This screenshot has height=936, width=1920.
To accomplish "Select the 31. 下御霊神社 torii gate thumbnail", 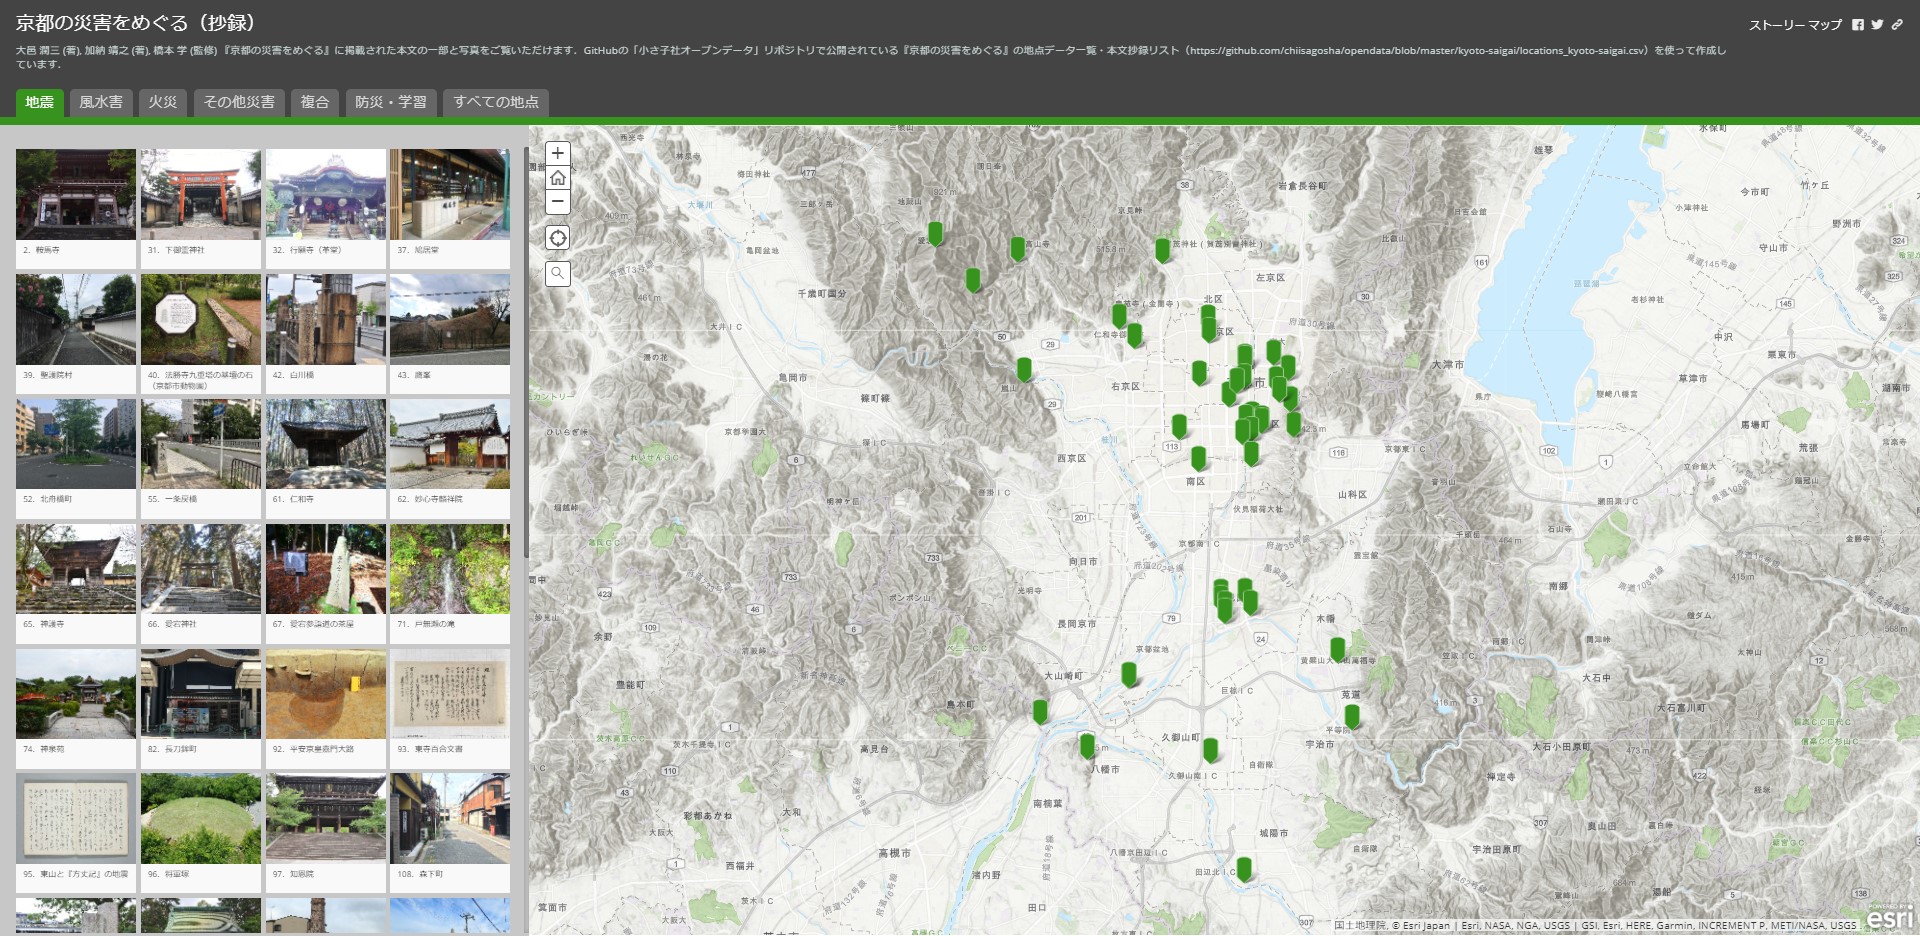I will click(201, 195).
